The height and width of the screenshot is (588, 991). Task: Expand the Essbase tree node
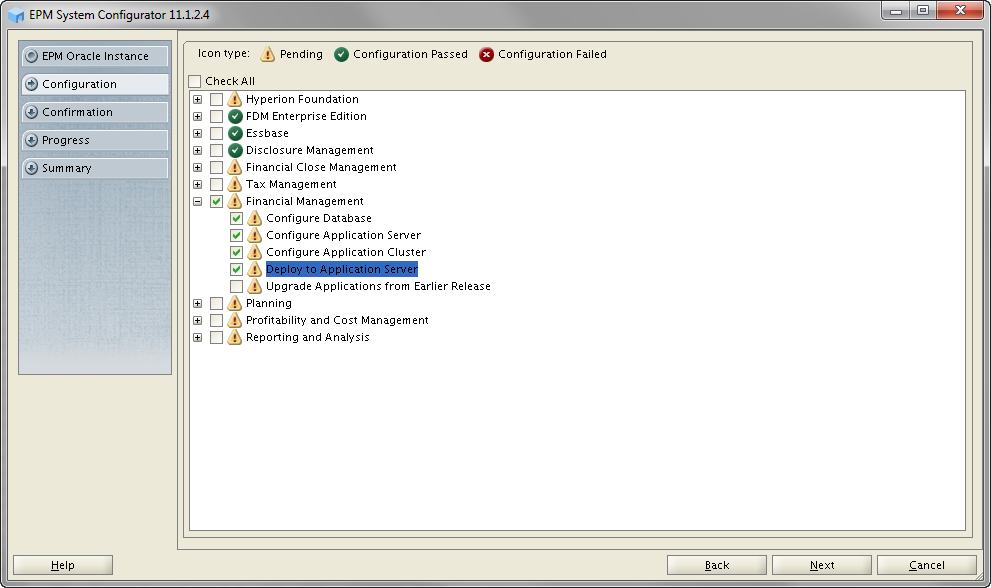pyautogui.click(x=197, y=133)
